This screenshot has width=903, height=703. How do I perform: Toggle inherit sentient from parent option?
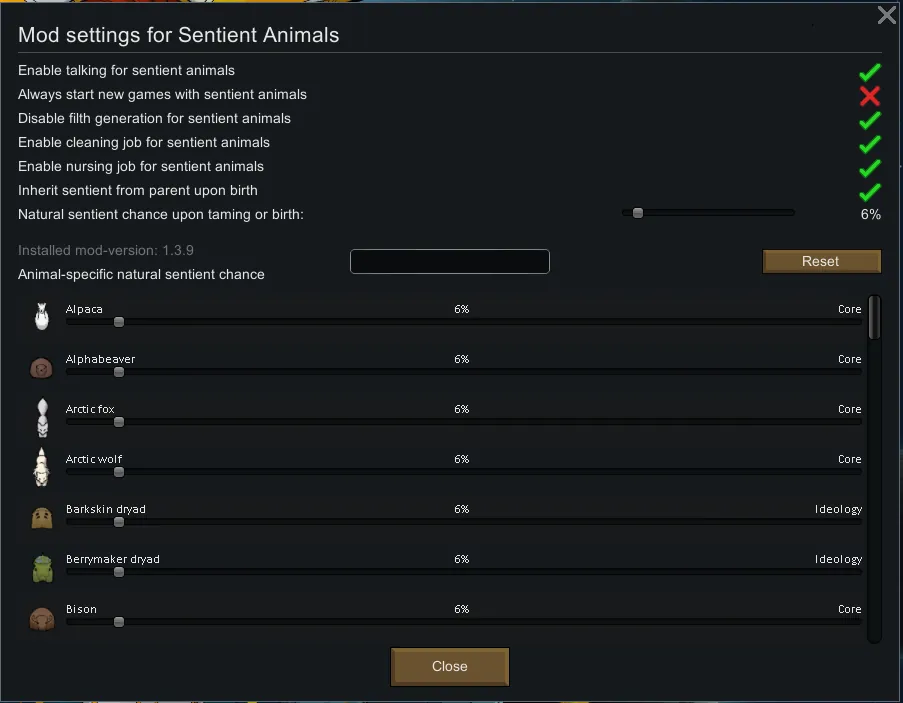coord(869,192)
